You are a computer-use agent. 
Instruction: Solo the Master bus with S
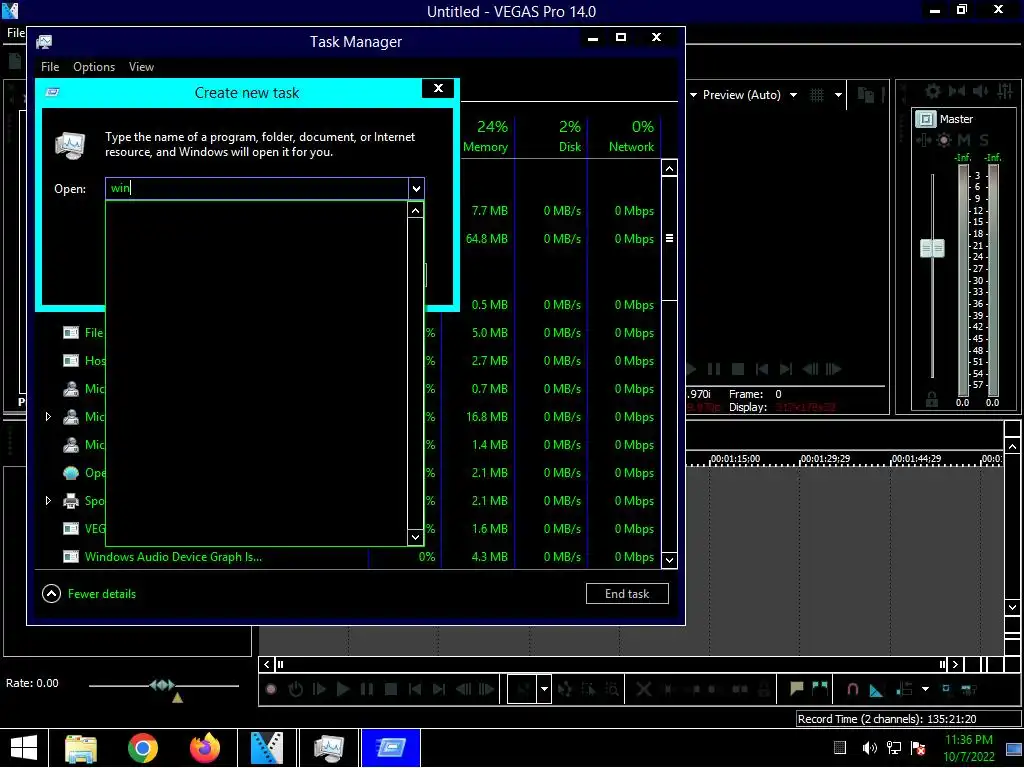[984, 140]
